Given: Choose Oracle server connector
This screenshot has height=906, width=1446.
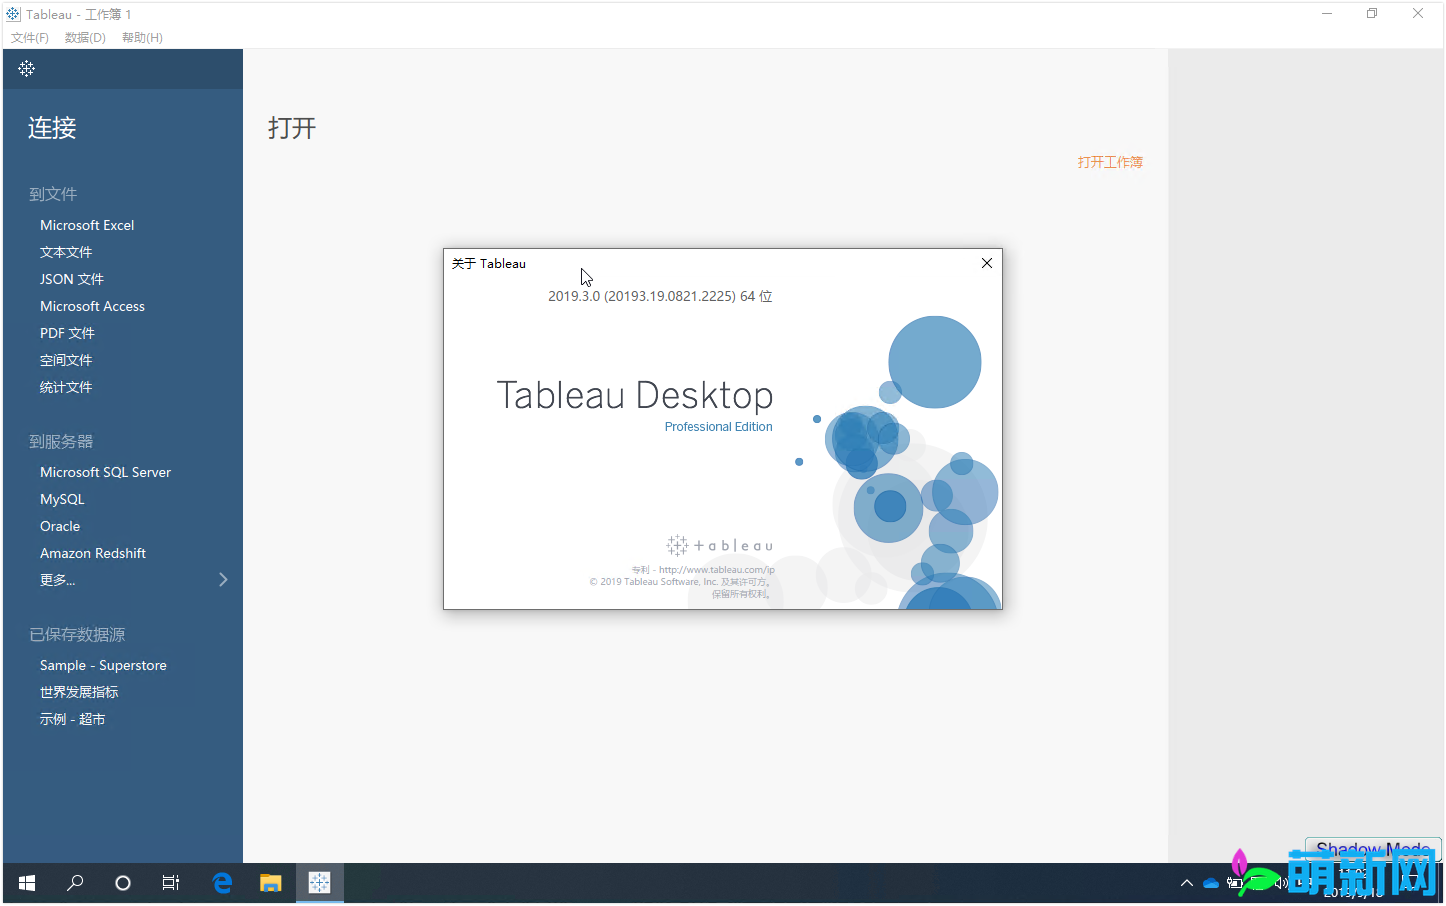Looking at the screenshot, I should 60,526.
